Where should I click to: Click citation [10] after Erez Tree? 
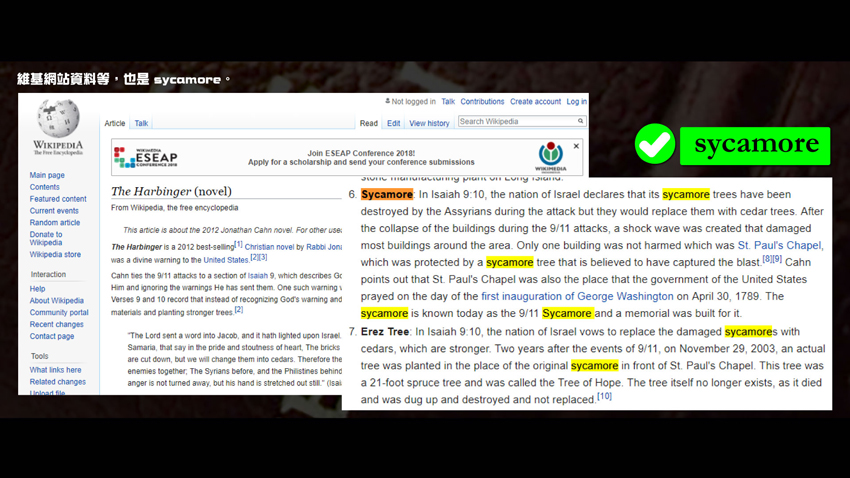click(604, 397)
